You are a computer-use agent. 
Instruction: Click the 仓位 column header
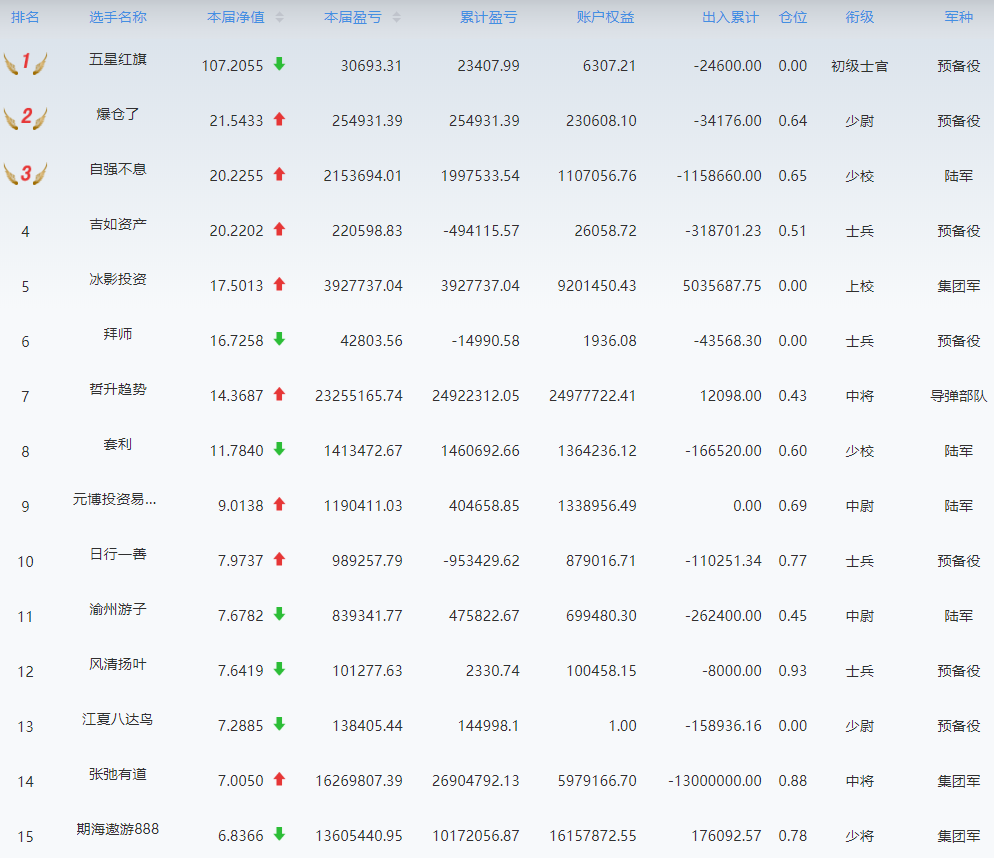[x=793, y=18]
